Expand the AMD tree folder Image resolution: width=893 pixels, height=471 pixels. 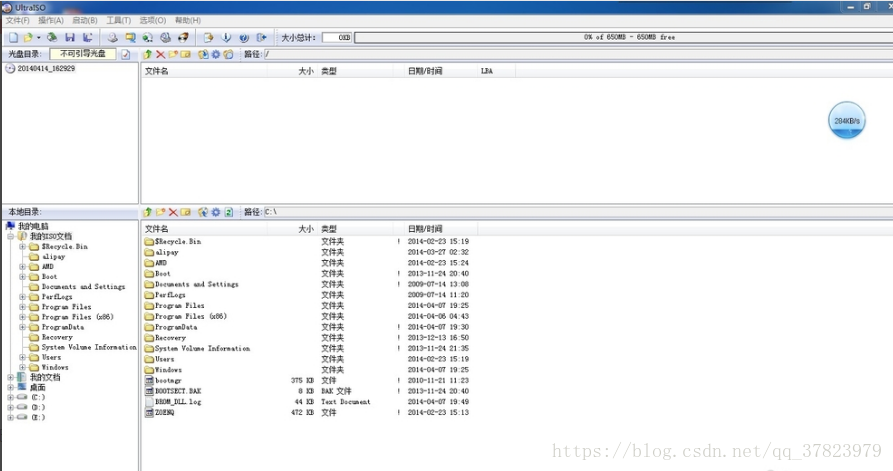pyautogui.click(x=22, y=267)
